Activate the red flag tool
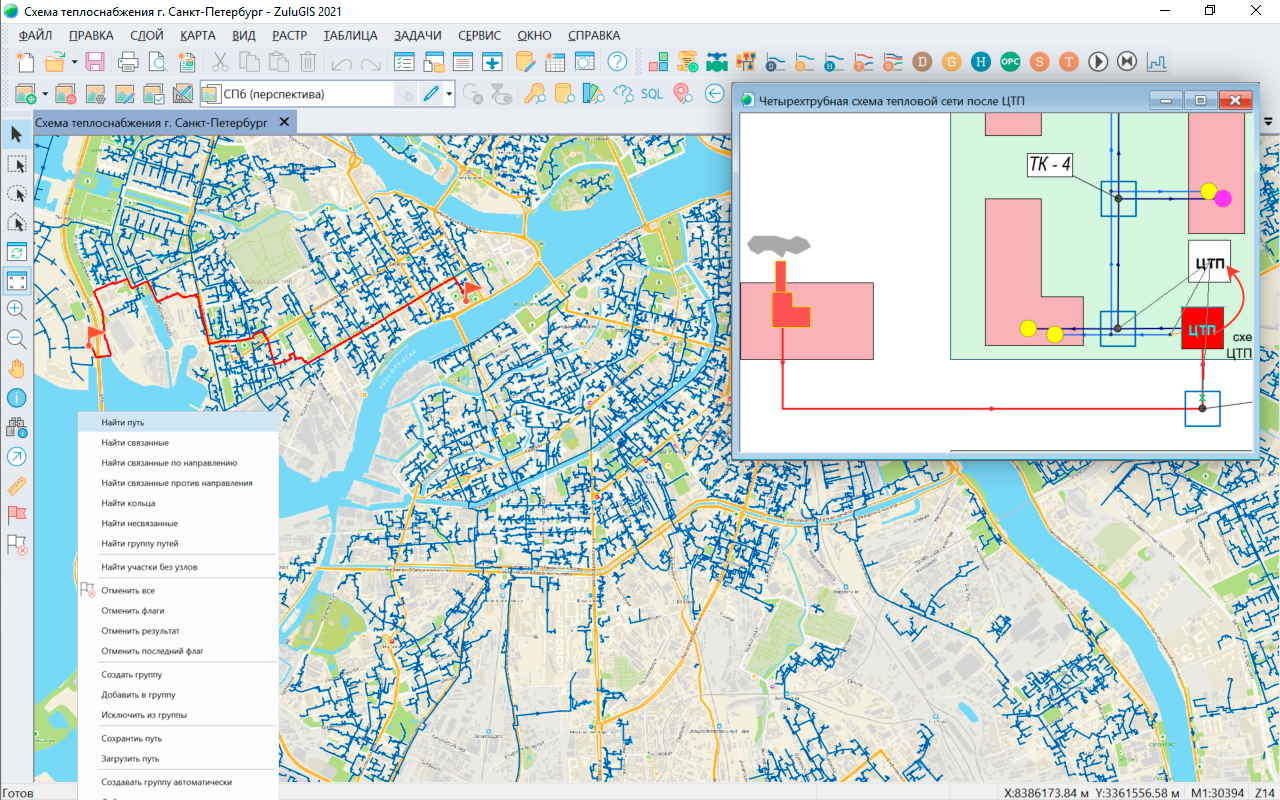Viewport: 1280px width, 800px height. pyautogui.click(x=17, y=514)
